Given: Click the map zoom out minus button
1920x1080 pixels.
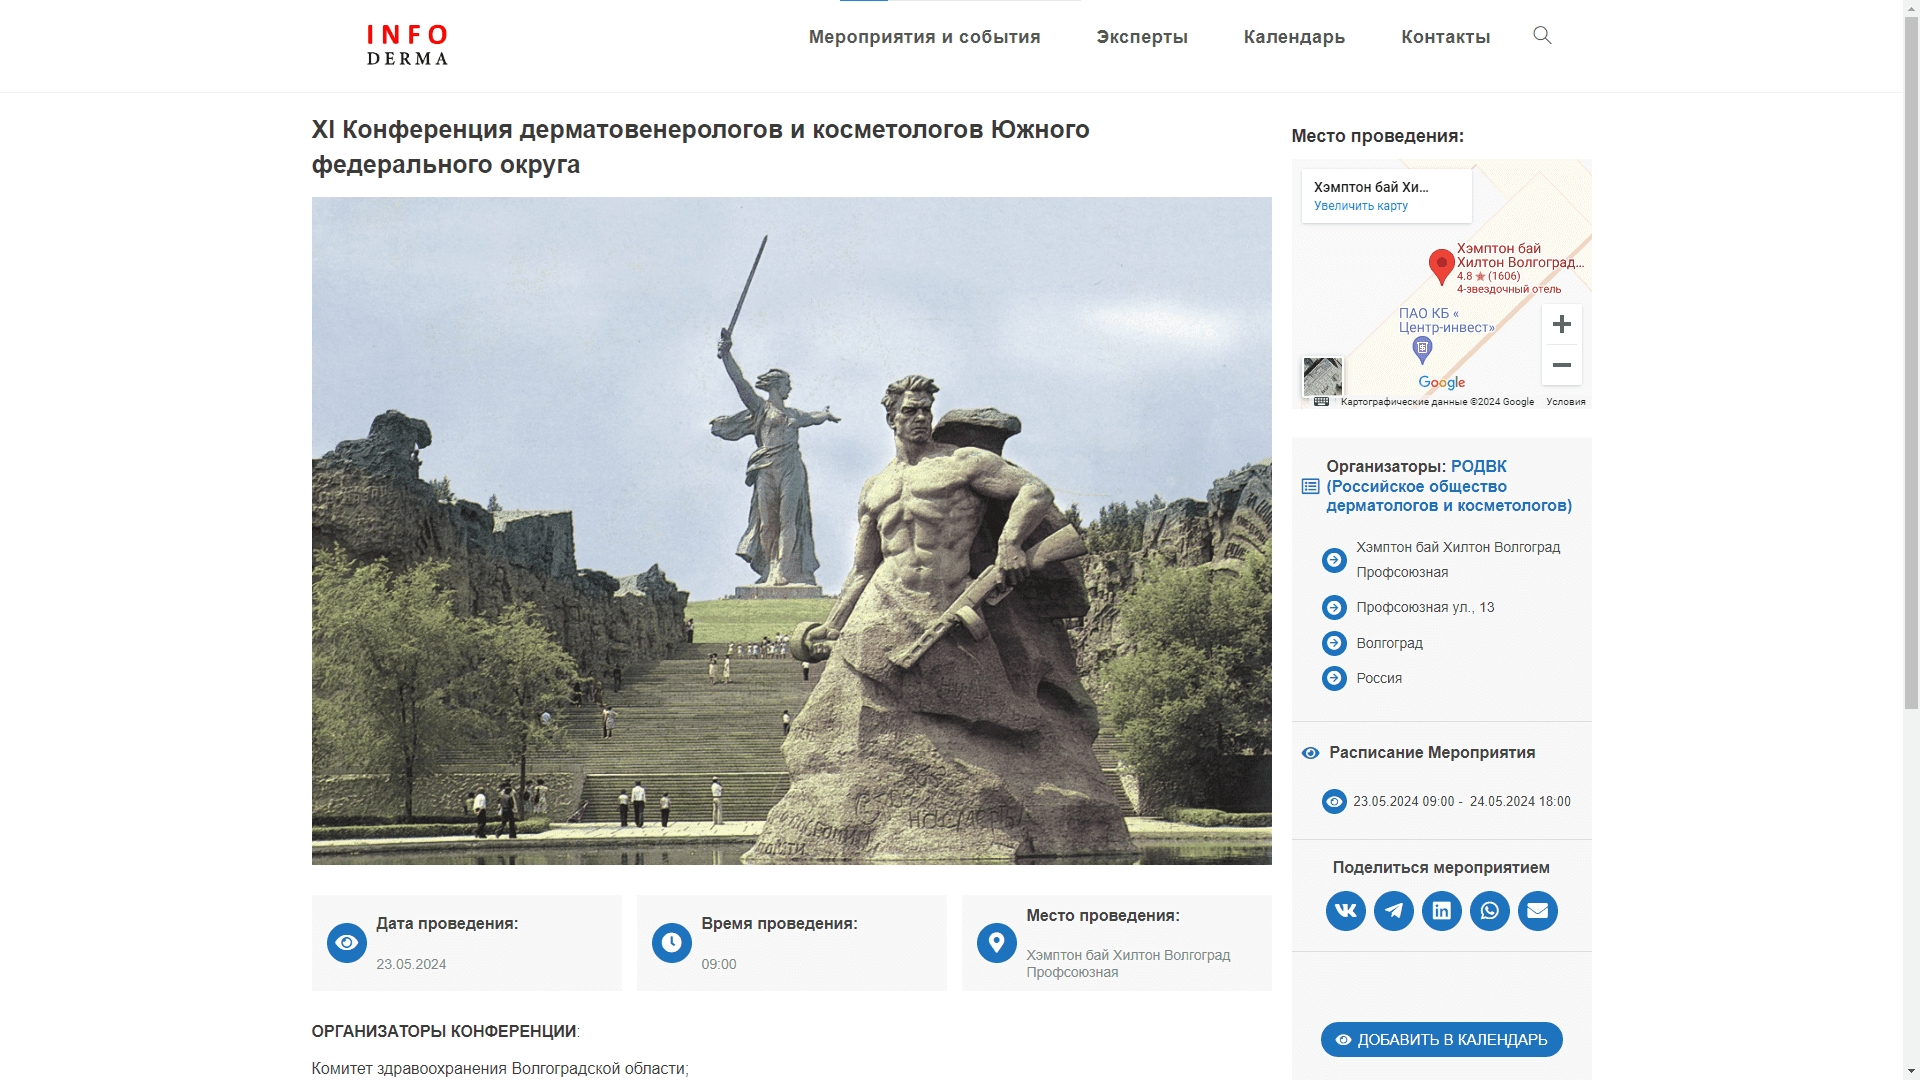Looking at the screenshot, I should pos(1561,365).
